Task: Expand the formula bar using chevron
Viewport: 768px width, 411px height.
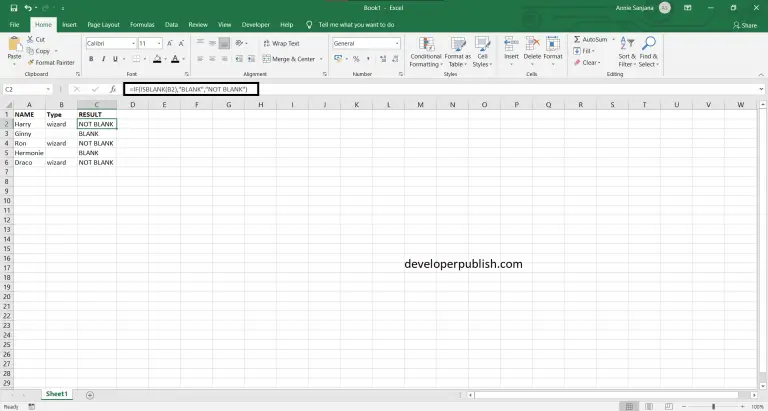Action: [x=760, y=89]
